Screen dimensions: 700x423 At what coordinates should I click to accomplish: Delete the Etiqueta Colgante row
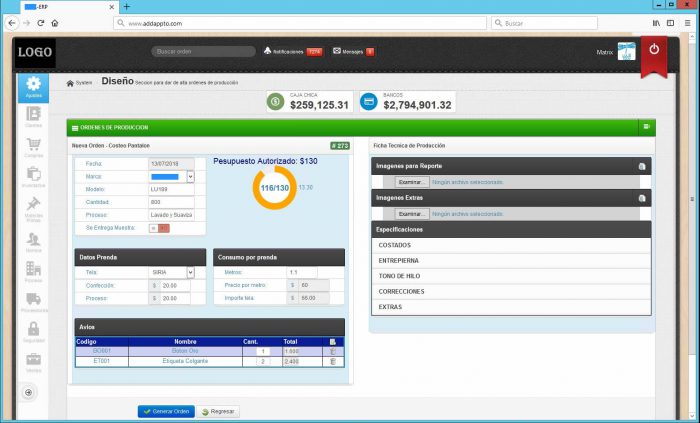(x=333, y=361)
